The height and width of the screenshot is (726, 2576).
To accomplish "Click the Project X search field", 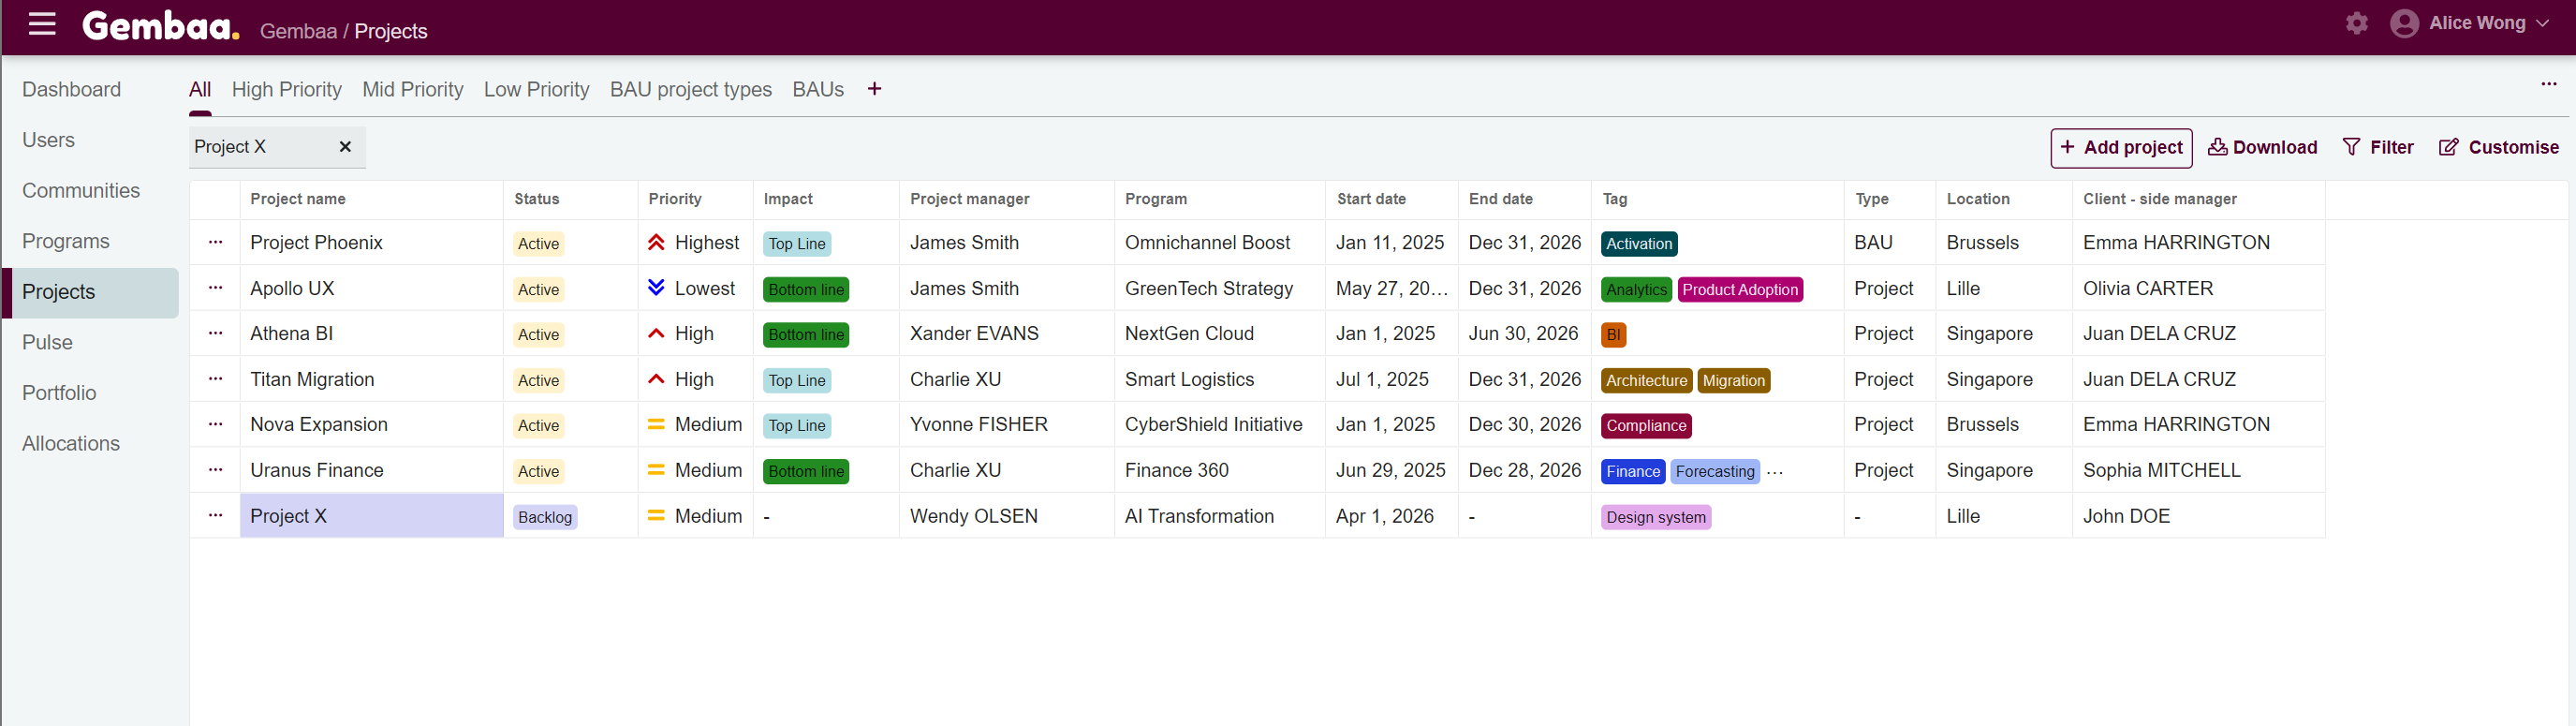I will [x=260, y=147].
